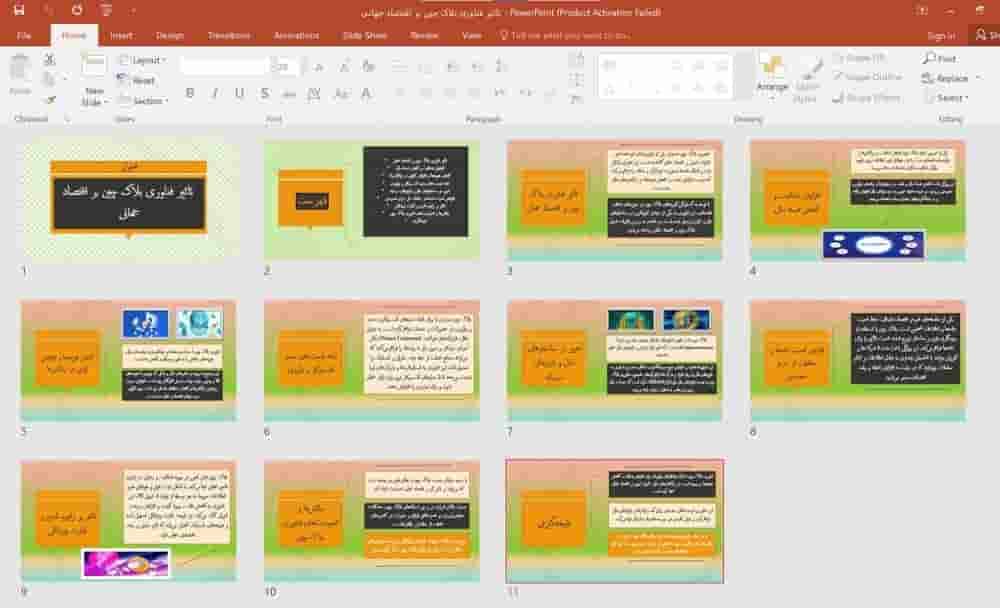Open the Design tab
1000x608 pixels.
click(x=170, y=35)
